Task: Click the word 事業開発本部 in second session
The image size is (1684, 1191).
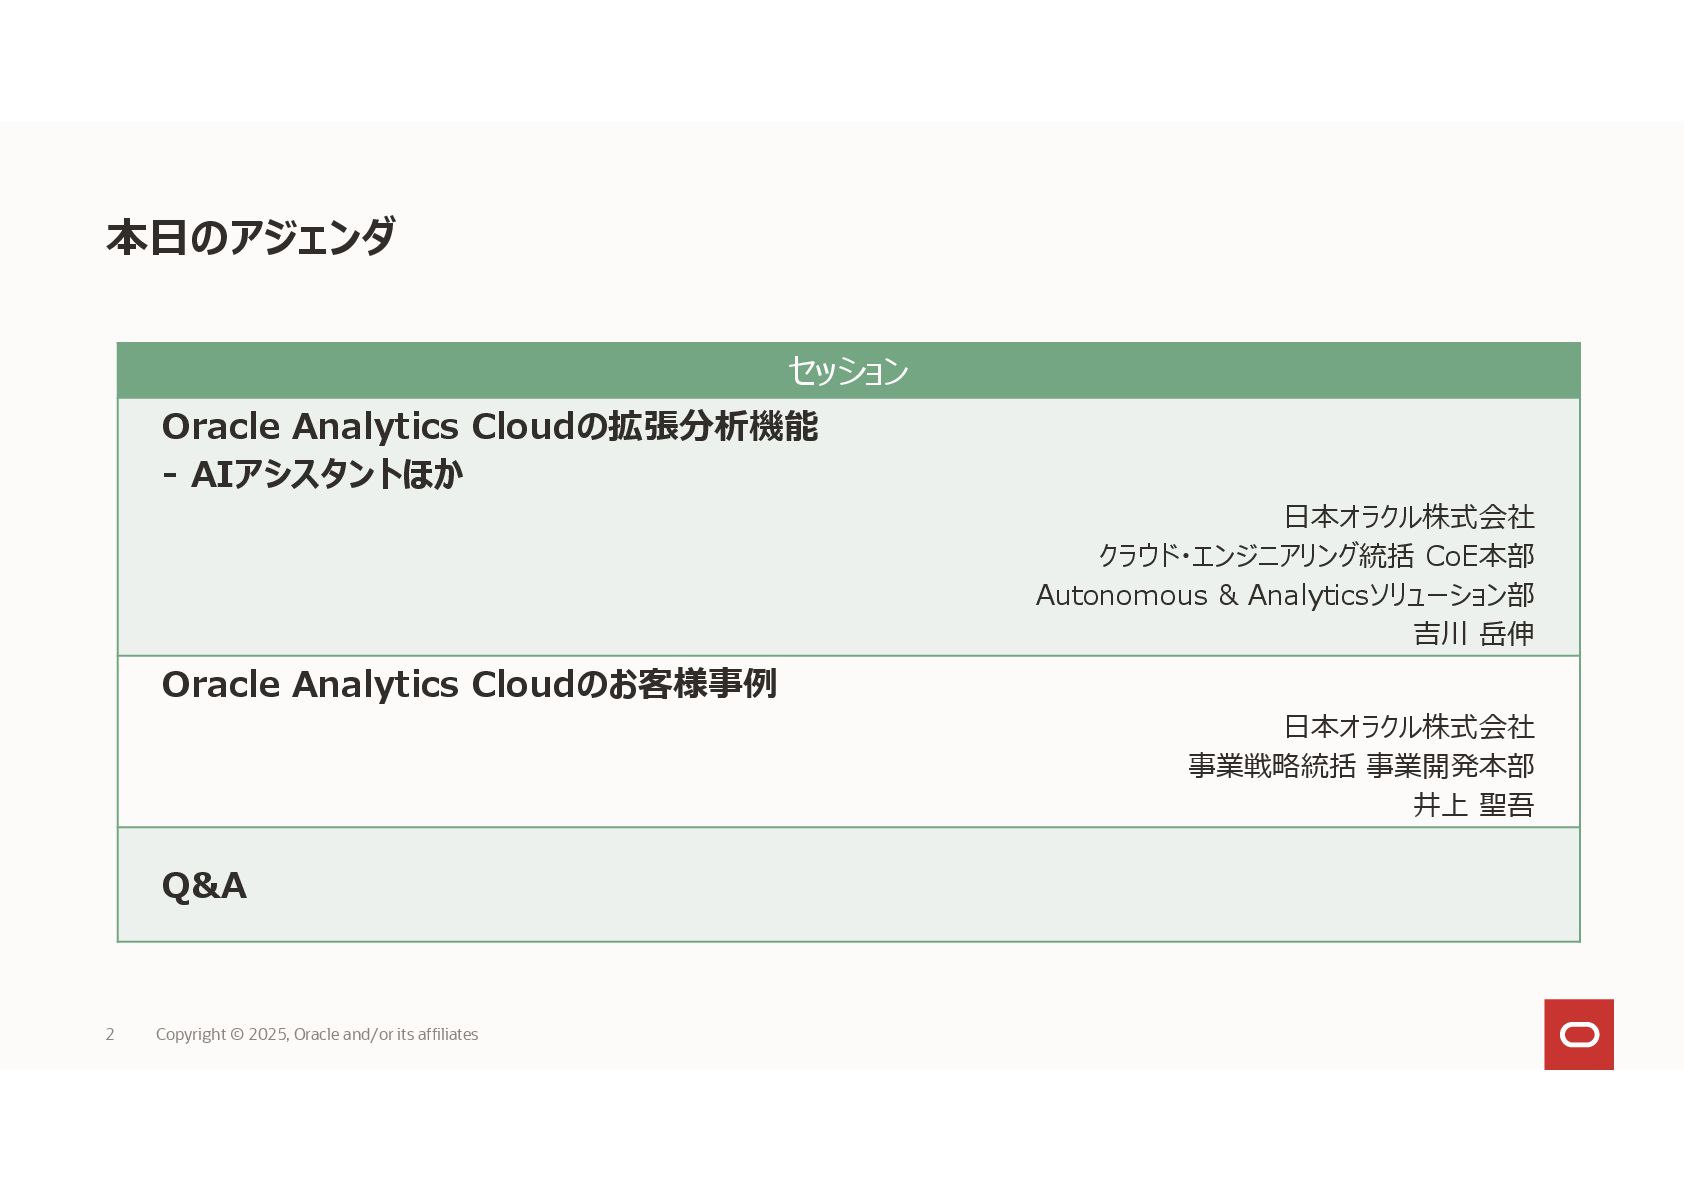Action: [1450, 766]
